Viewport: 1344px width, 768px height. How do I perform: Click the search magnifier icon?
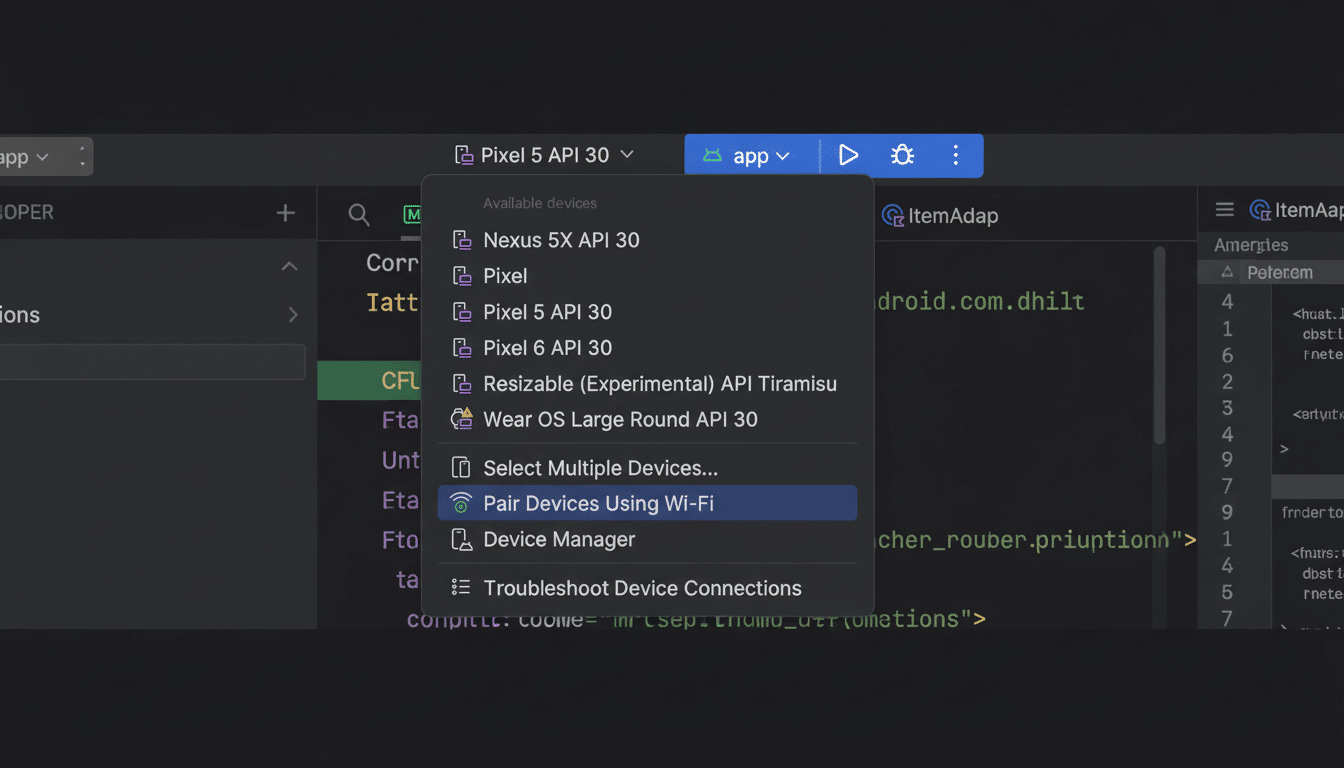359,214
